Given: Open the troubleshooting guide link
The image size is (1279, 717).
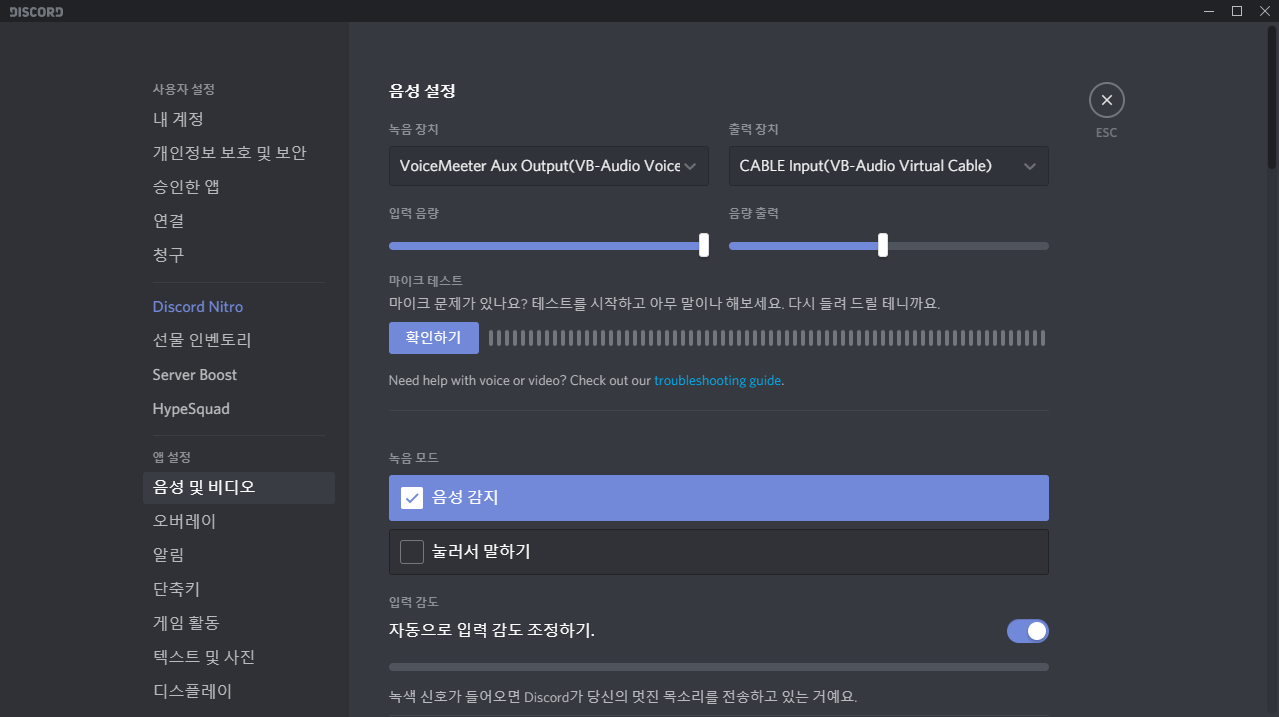Looking at the screenshot, I should (718, 381).
